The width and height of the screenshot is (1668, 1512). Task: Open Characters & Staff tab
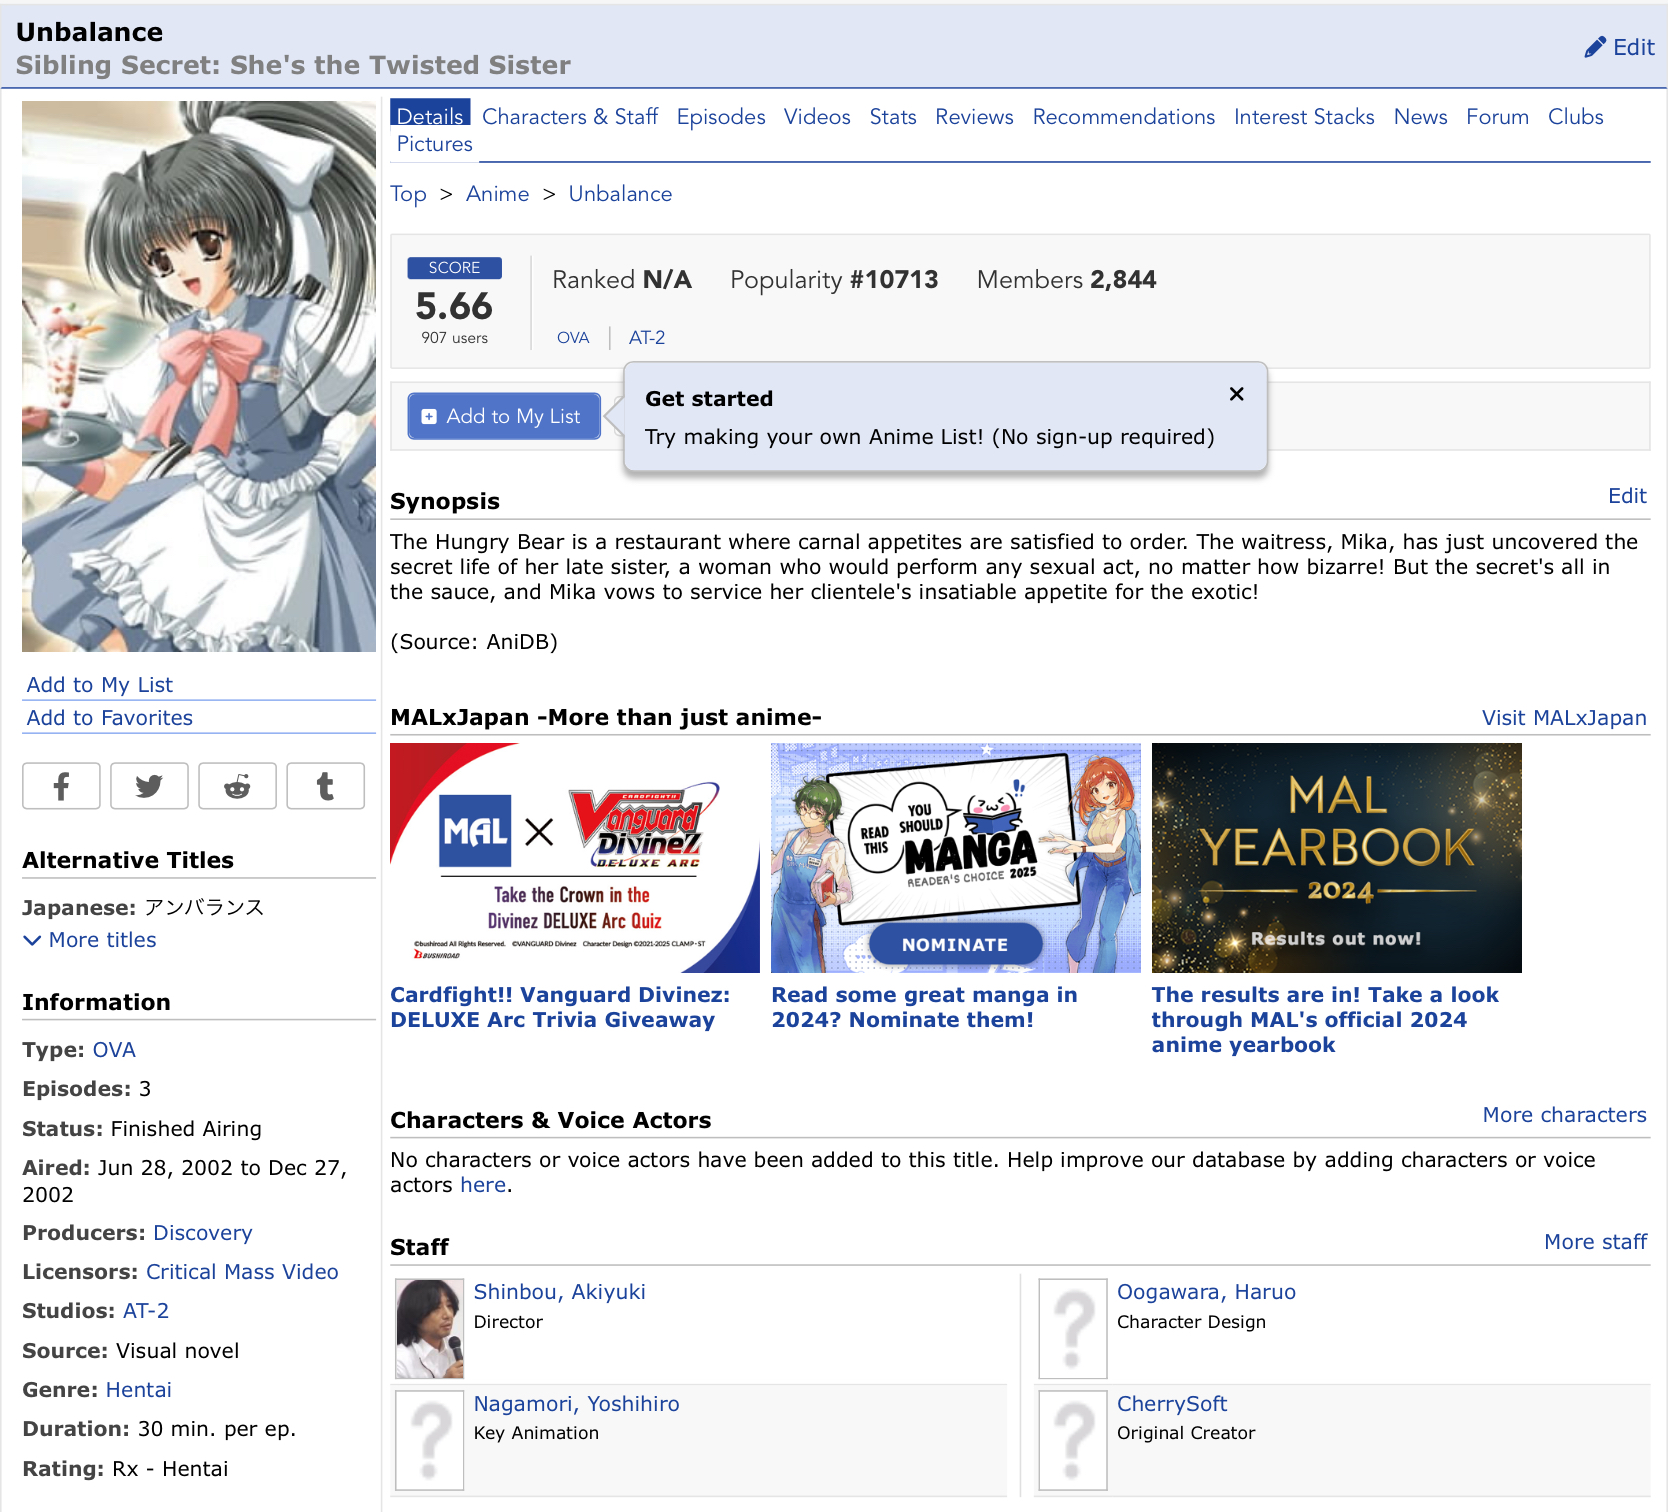[570, 117]
